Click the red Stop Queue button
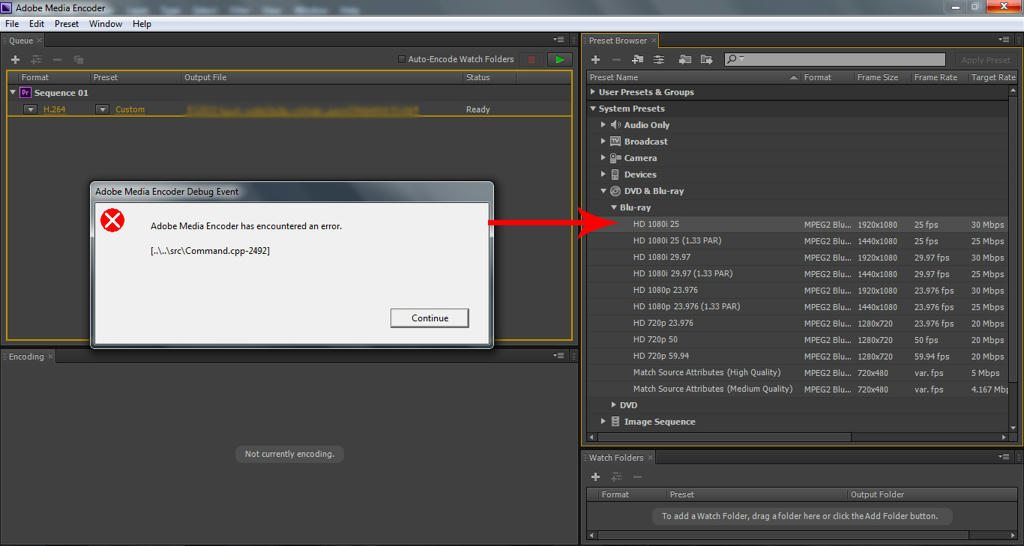 (532, 59)
